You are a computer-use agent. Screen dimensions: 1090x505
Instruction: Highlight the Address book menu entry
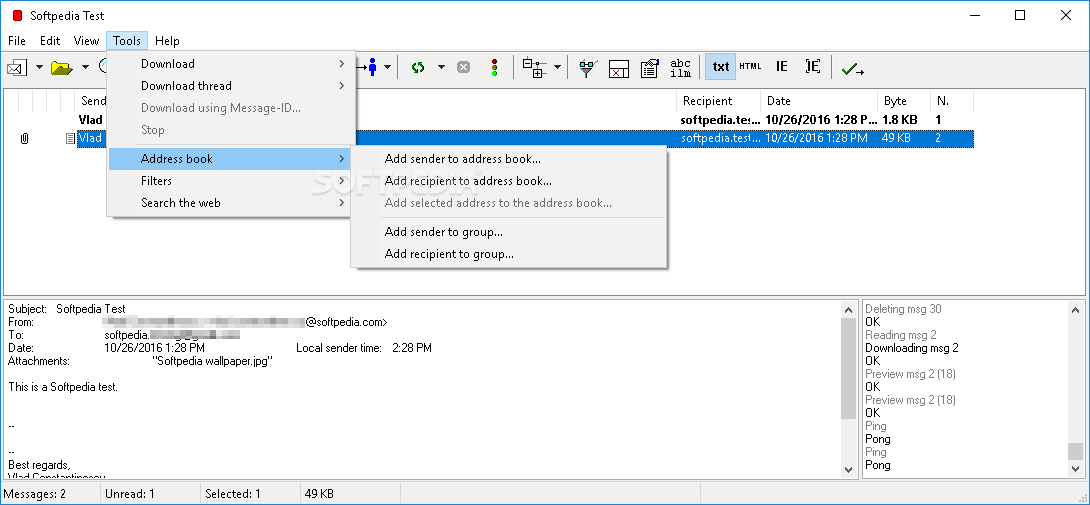pos(229,159)
